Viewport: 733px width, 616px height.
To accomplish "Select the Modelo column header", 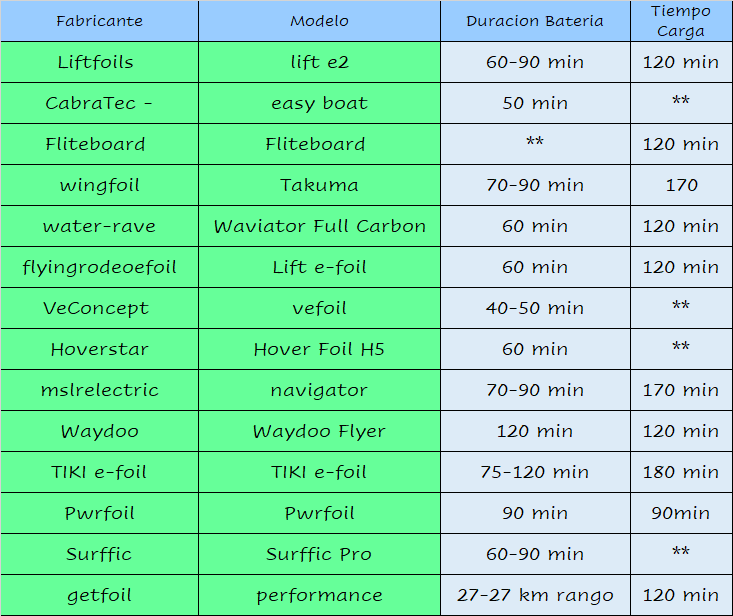I will pos(319,21).
